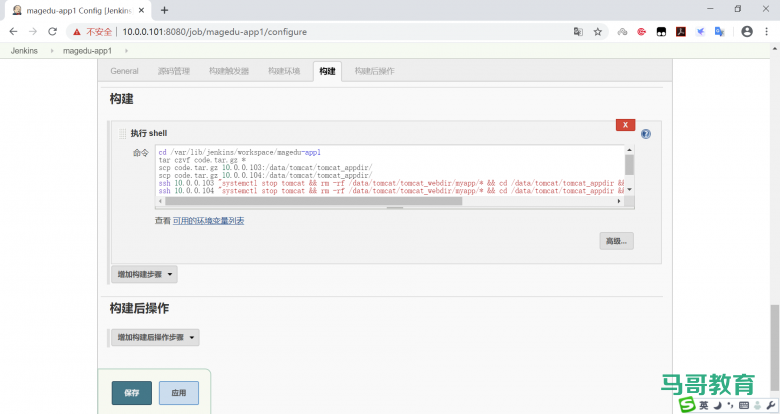Click the command box vertical scrollbar thumb

pos(629,165)
